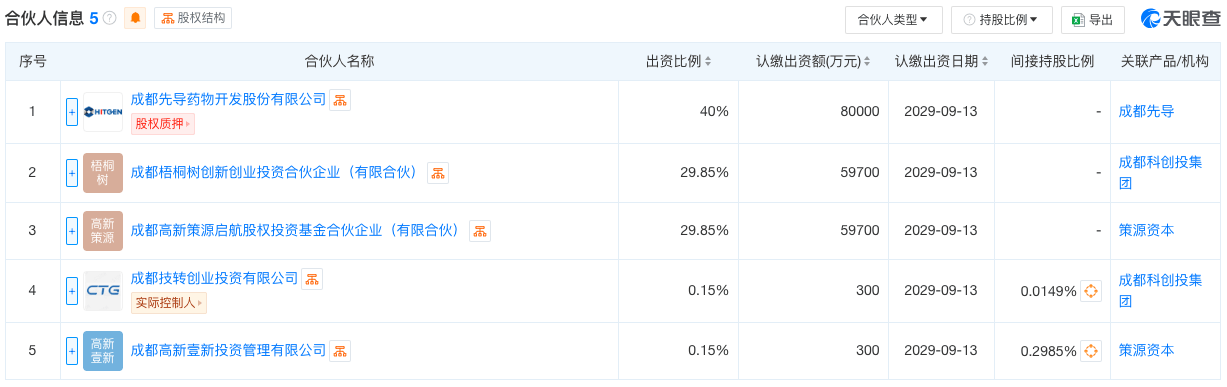1227x387 pixels.
Task: Open the 股权质押 tag under row 1
Action: pos(163,124)
